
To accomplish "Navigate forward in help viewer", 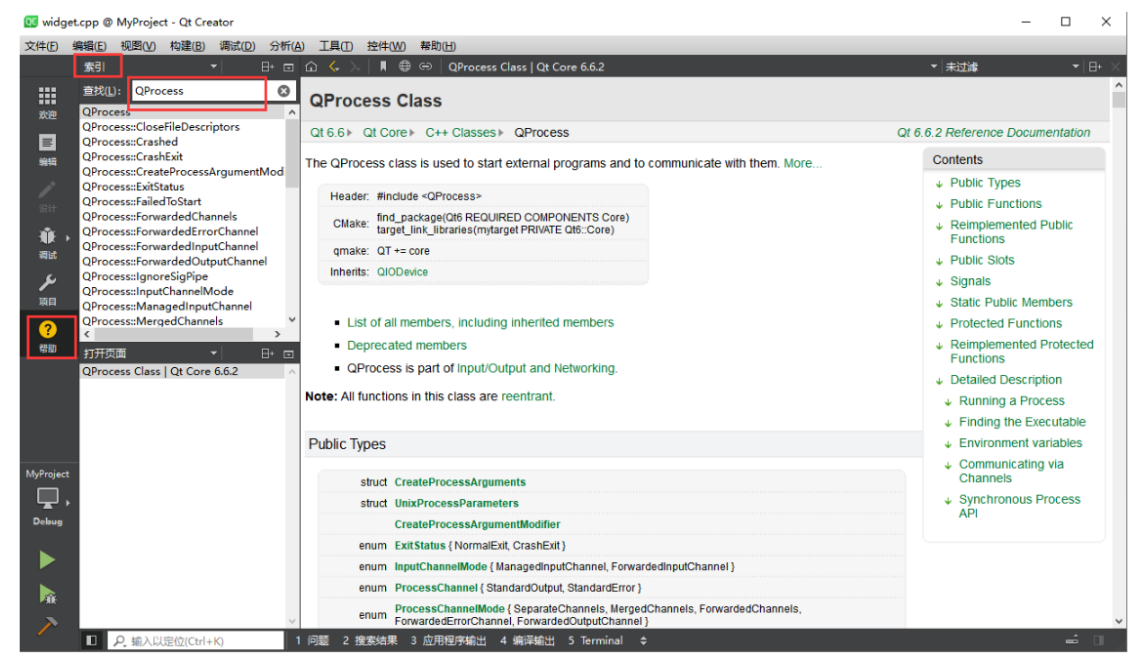I will click(x=355, y=67).
